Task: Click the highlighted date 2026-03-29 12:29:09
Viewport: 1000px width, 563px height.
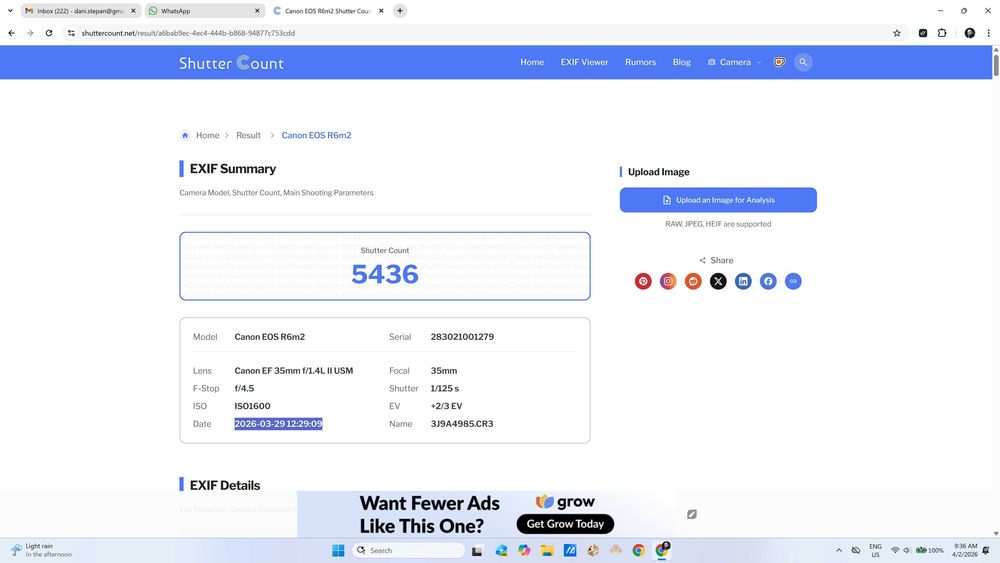Action: coord(278,424)
